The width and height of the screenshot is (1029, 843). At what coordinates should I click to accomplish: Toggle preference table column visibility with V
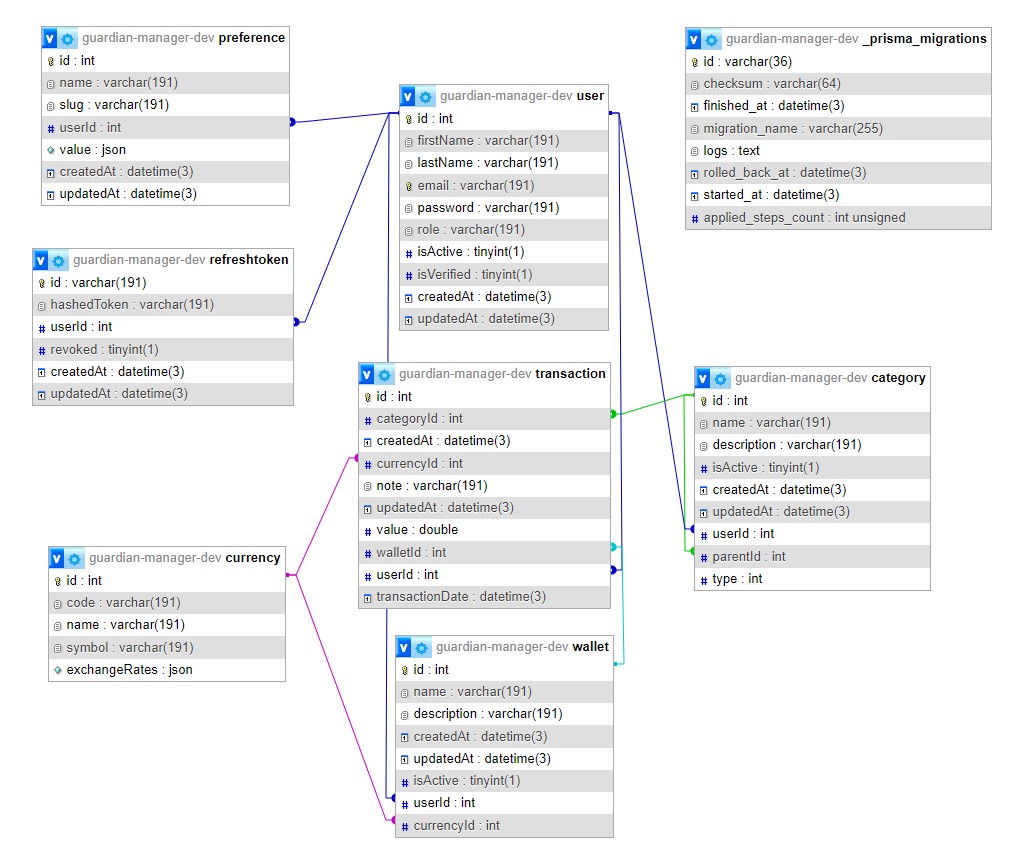(50, 39)
